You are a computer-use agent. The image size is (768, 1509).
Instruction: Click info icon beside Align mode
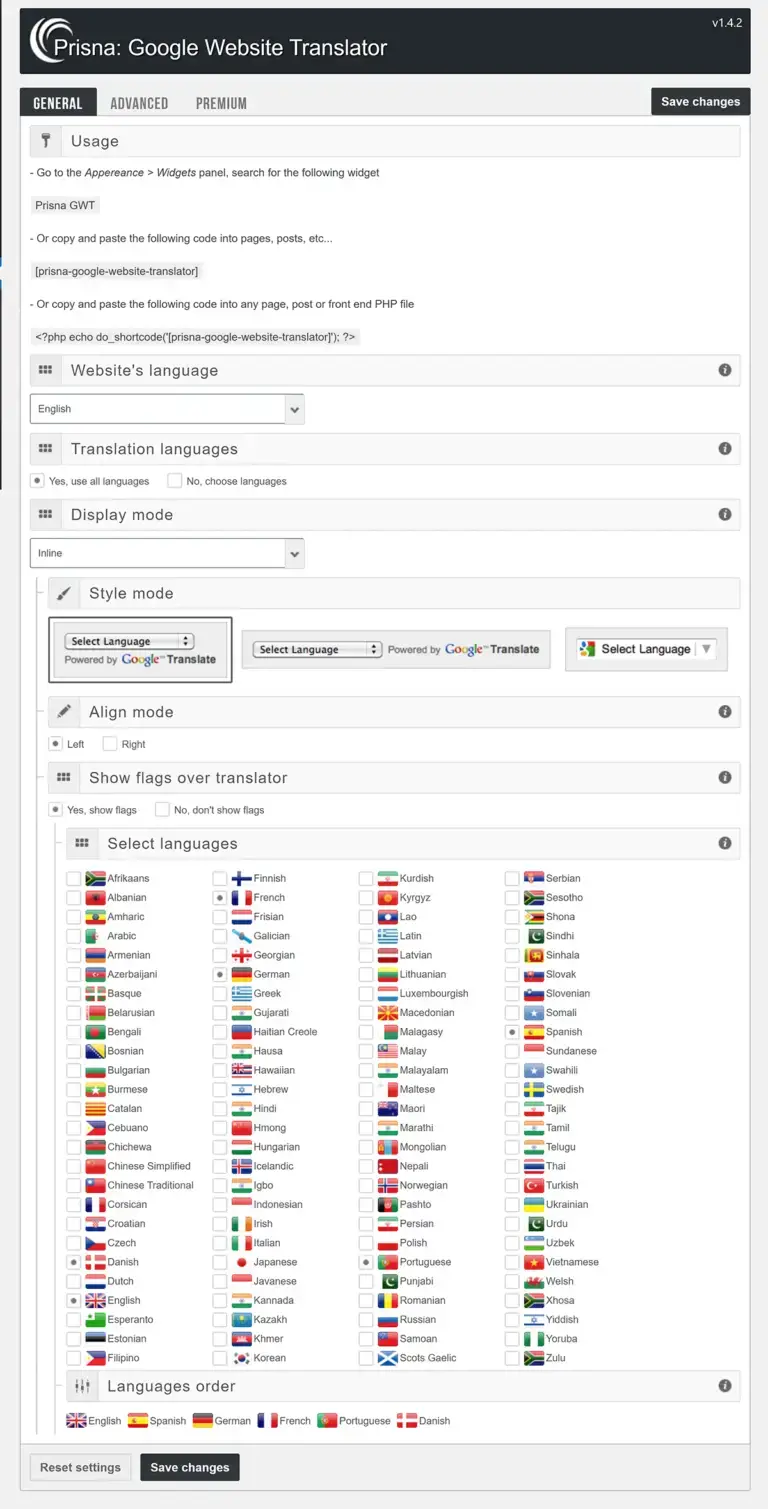[x=725, y=712]
